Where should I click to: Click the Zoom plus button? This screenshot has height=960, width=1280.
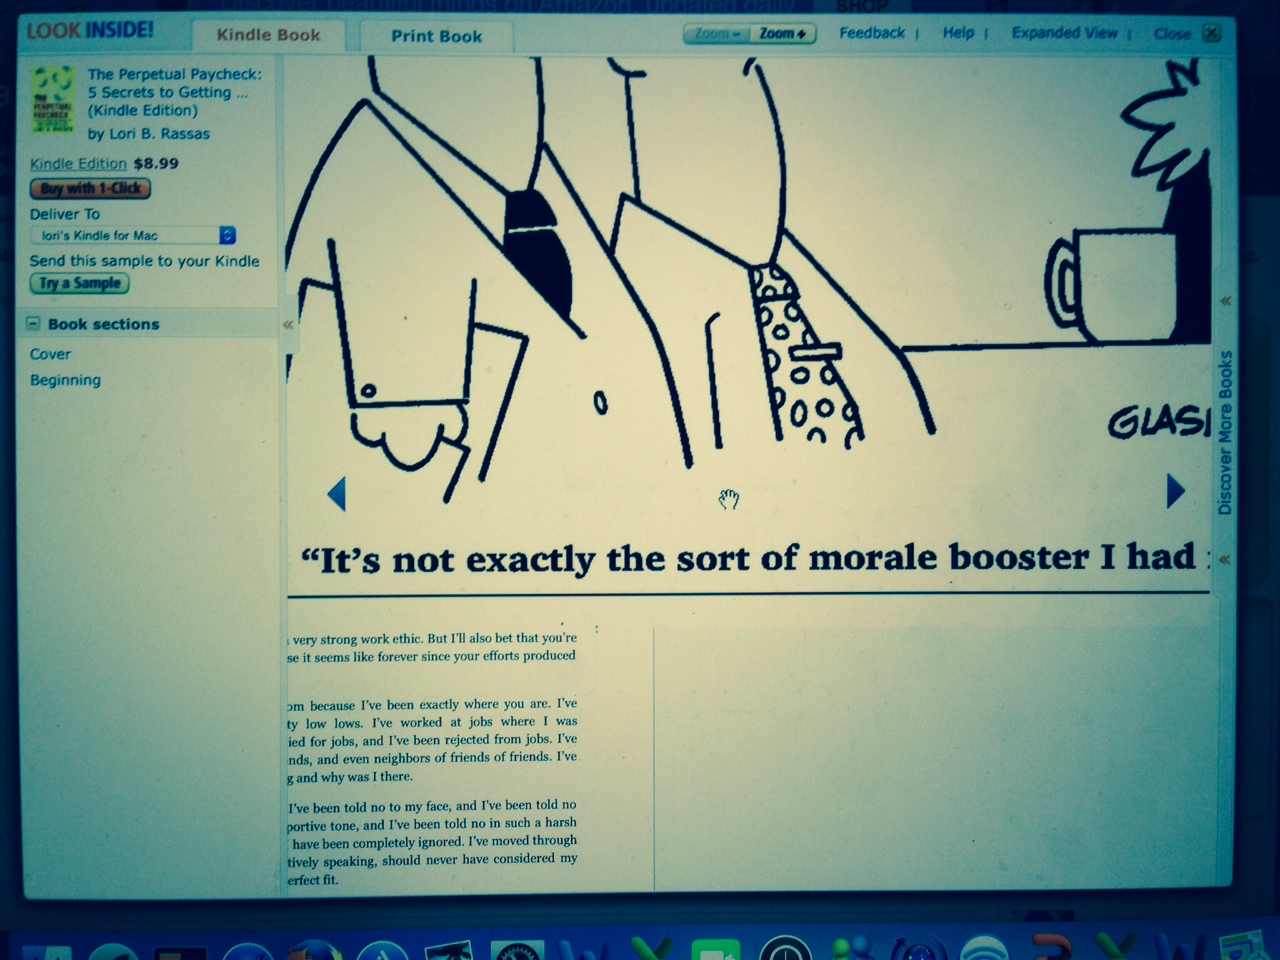click(782, 33)
